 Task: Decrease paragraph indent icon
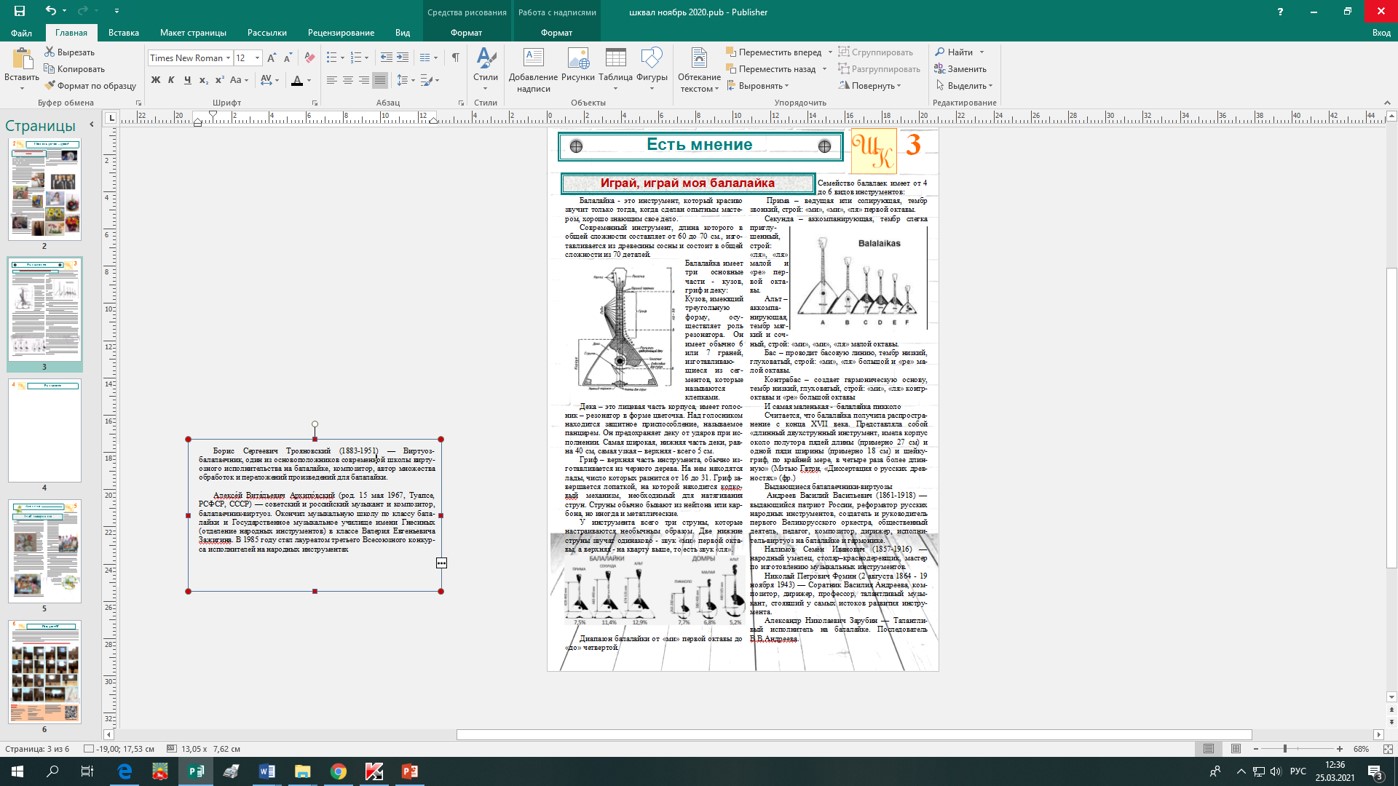[x=386, y=58]
